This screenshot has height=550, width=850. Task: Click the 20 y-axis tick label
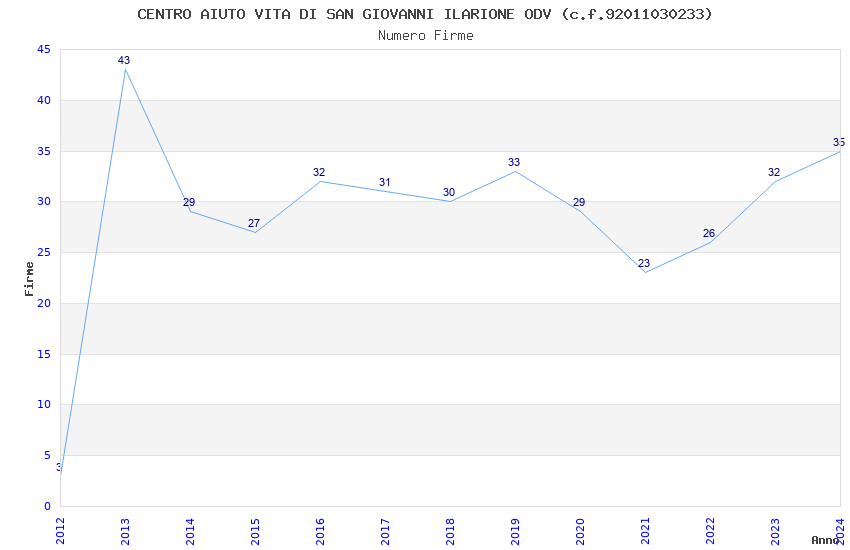44,303
